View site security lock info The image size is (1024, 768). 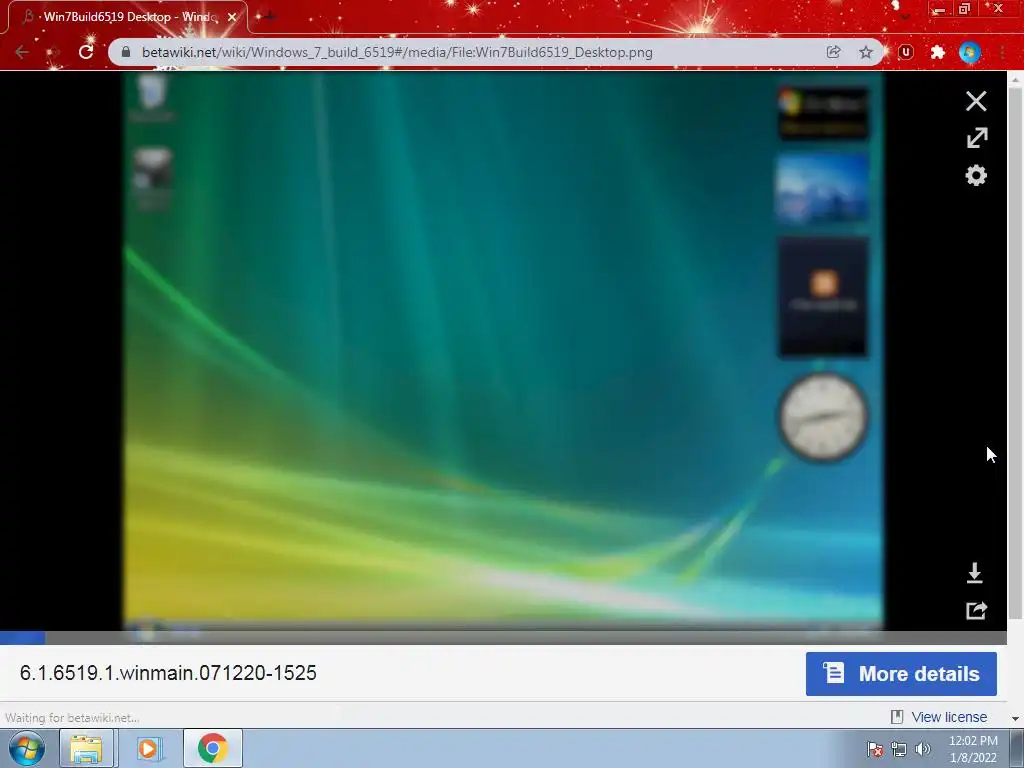coord(126,52)
